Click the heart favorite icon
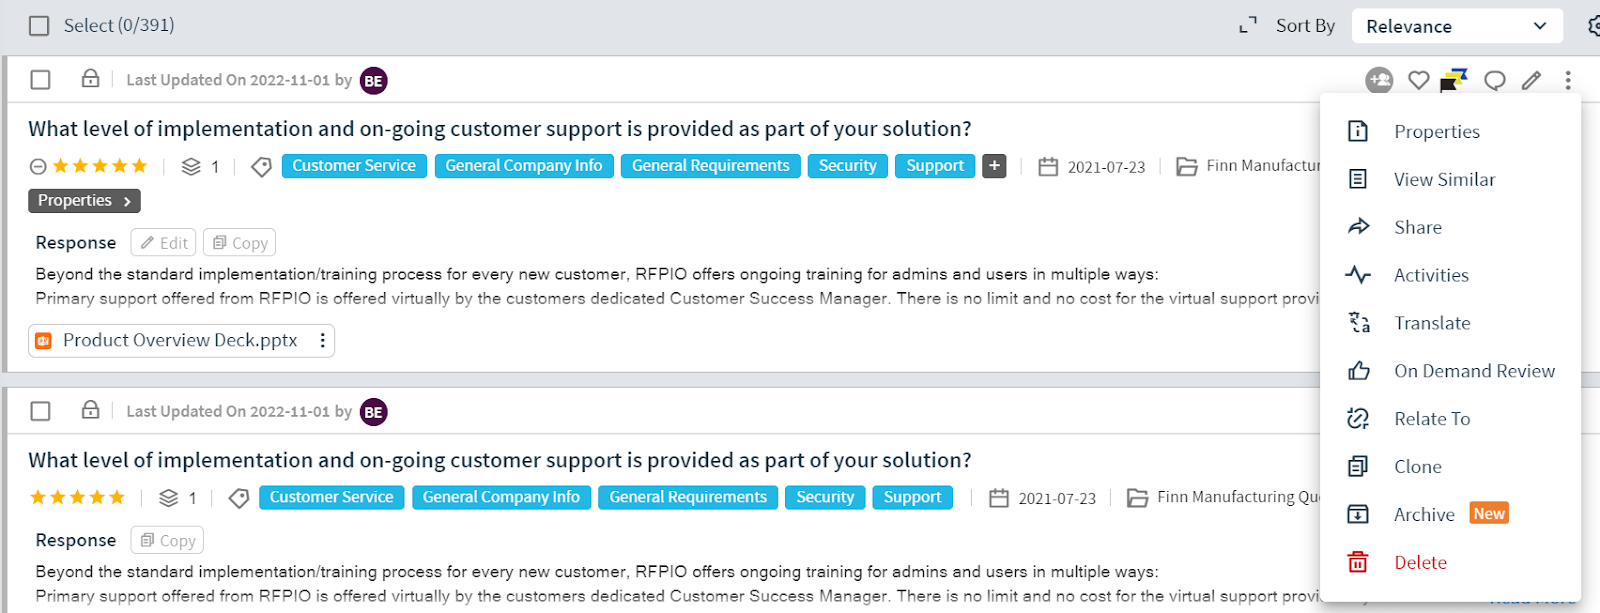 tap(1418, 80)
